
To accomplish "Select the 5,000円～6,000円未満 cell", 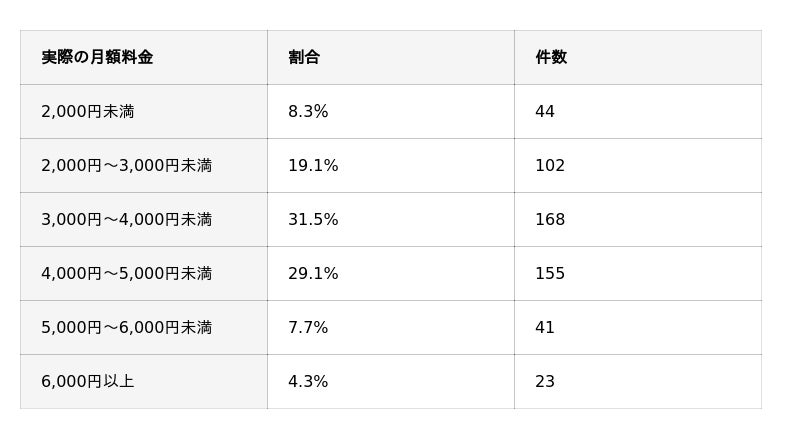I will (127, 327).
